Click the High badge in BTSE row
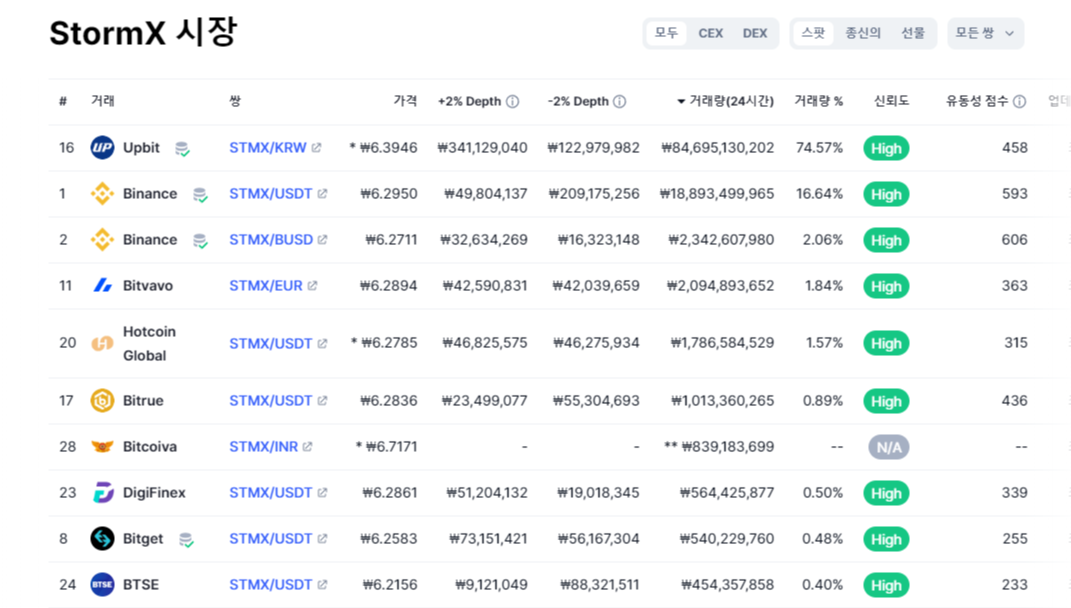The height and width of the screenshot is (608, 1071). tap(886, 585)
